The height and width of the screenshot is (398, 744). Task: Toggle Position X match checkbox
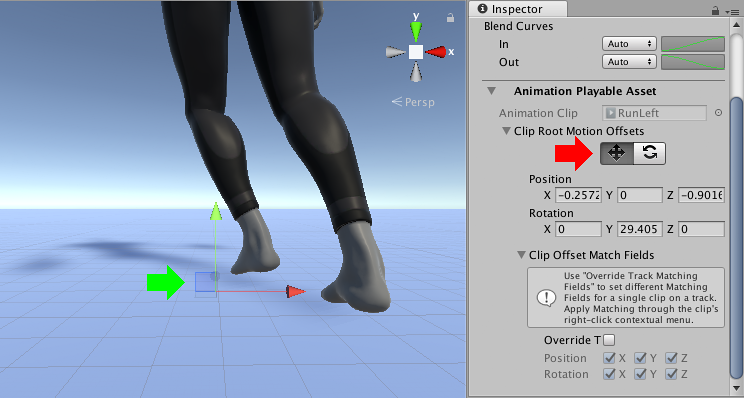pos(609,358)
